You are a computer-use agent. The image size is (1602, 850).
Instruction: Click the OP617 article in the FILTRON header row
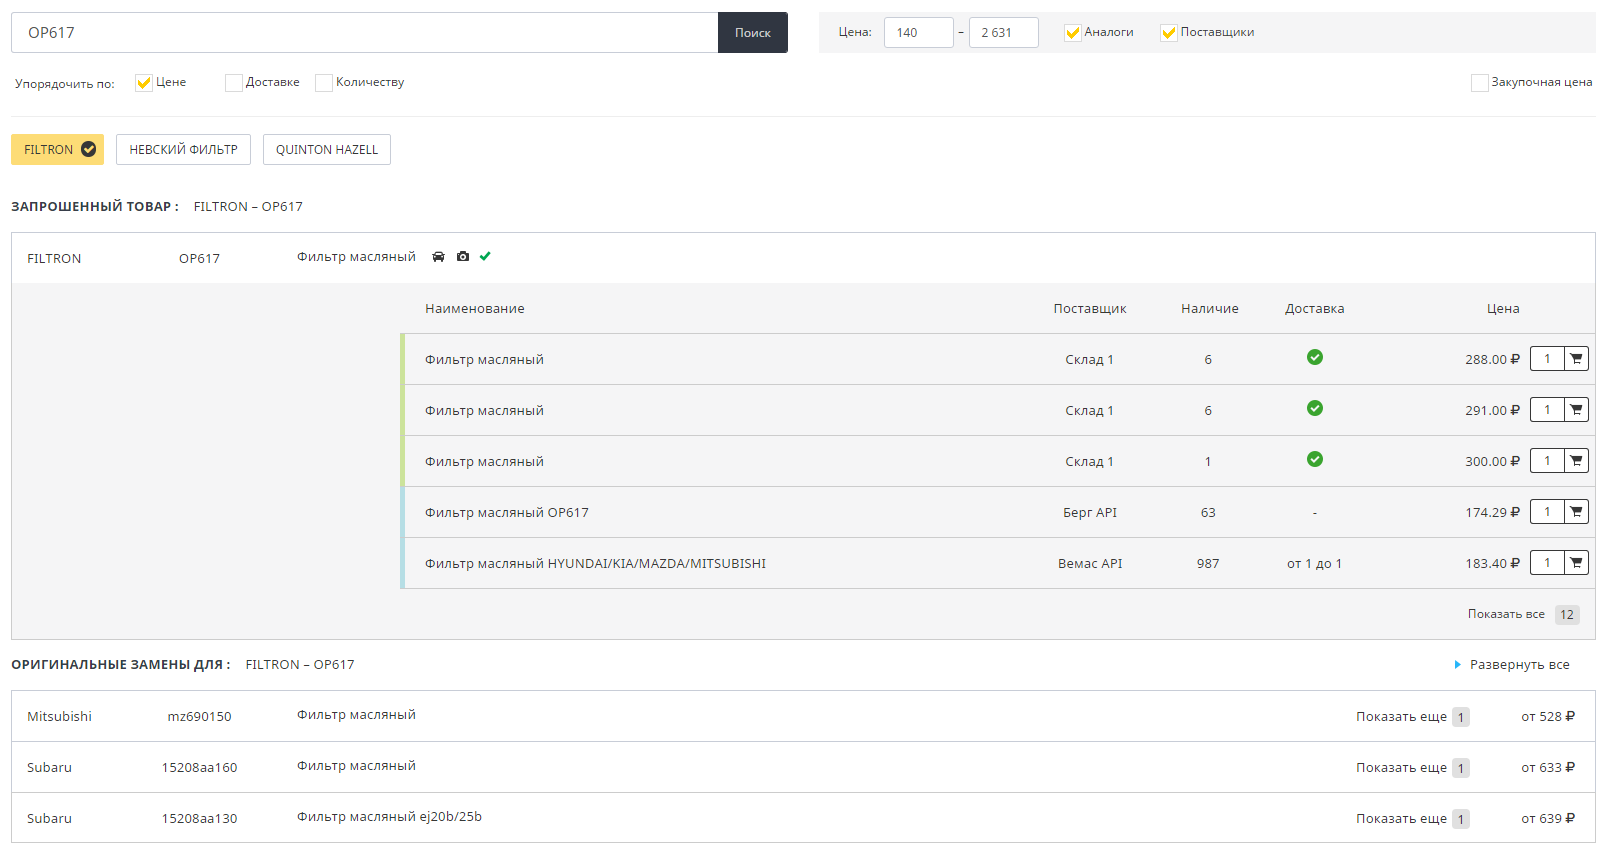click(199, 259)
